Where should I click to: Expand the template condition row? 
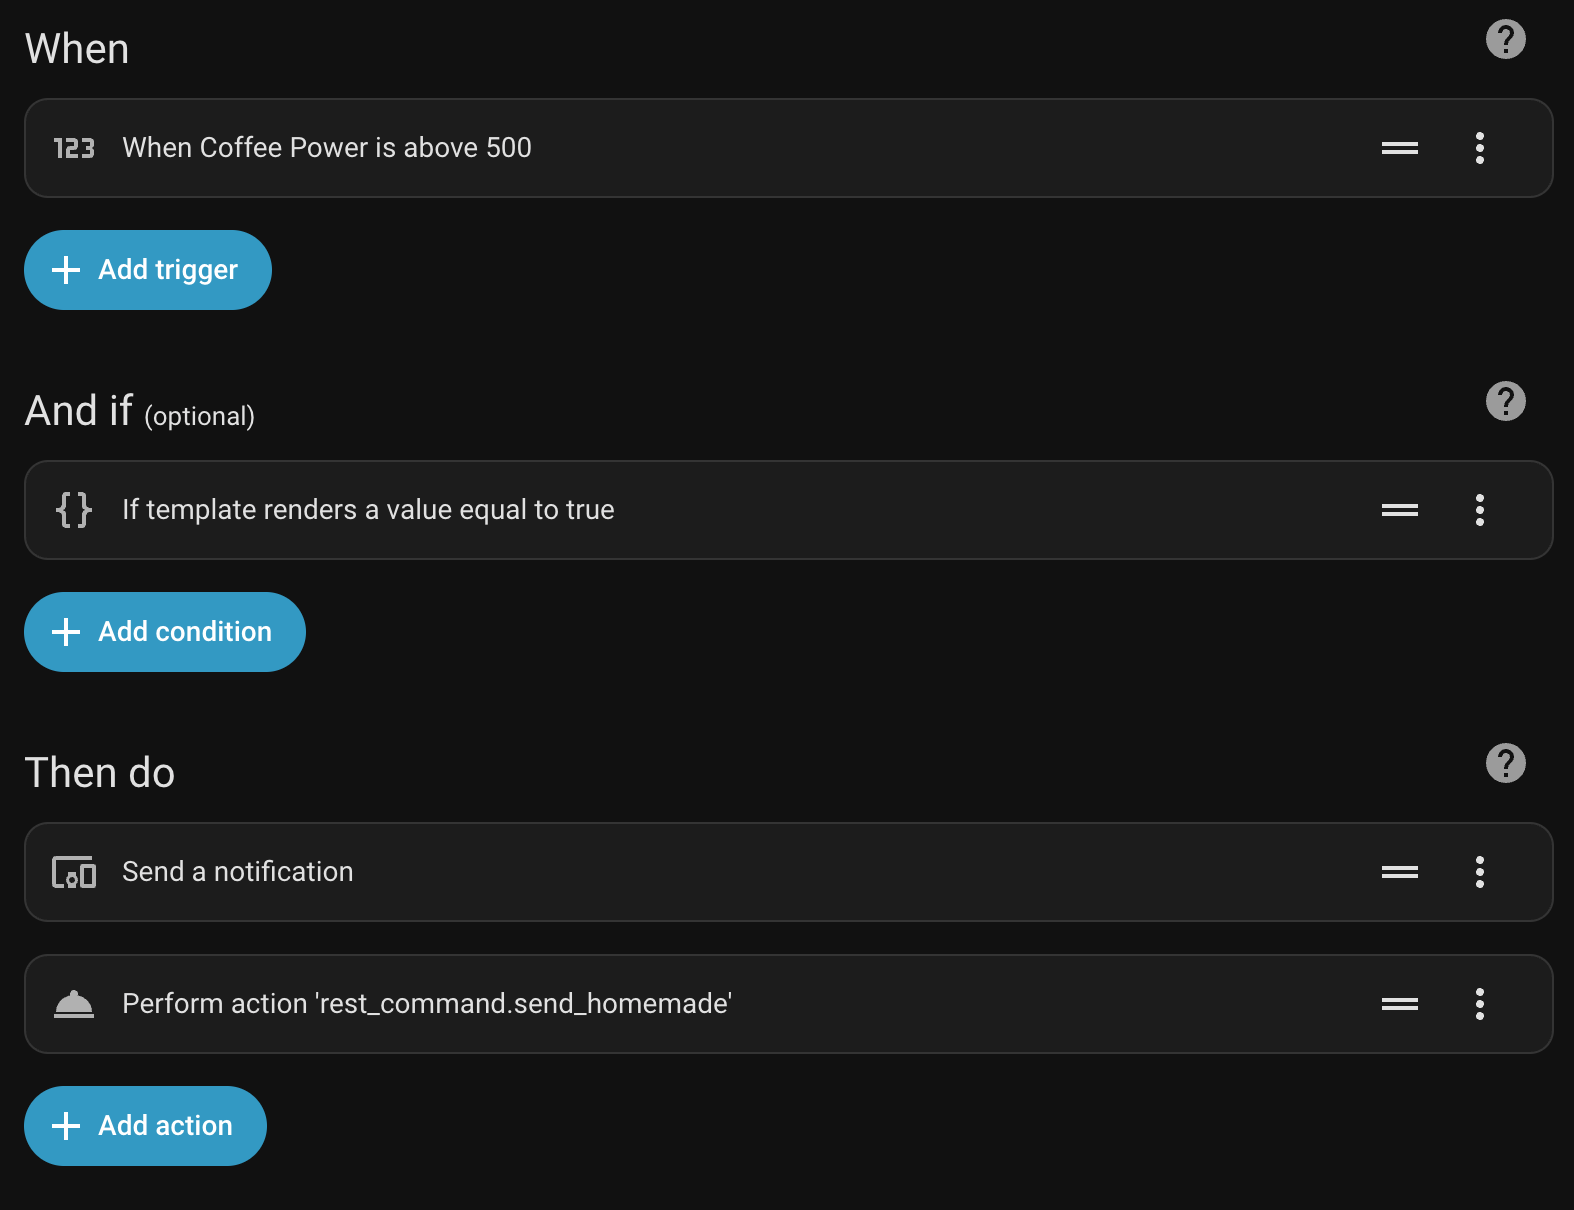pyautogui.click(x=368, y=510)
